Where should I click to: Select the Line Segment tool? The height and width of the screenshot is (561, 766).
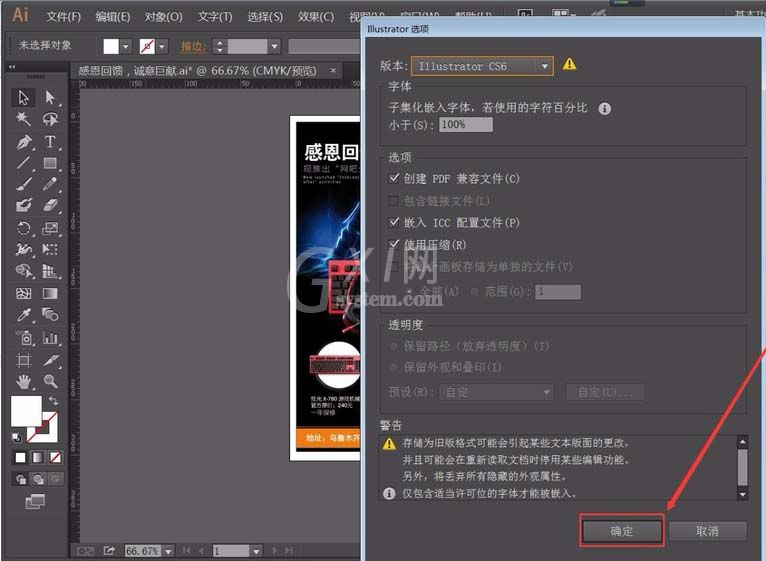click(x=23, y=163)
